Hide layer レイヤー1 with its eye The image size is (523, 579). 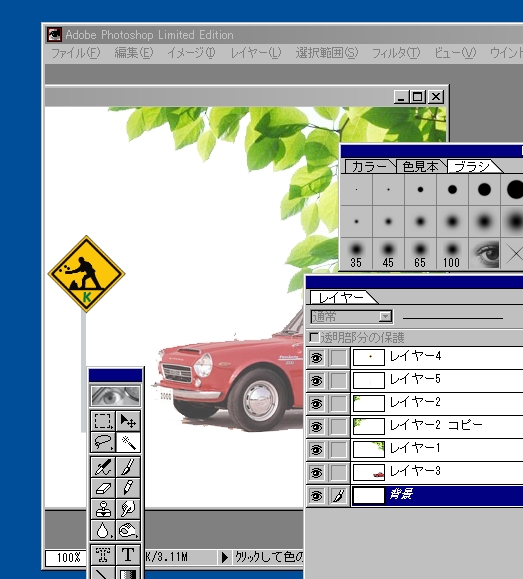(x=316, y=450)
